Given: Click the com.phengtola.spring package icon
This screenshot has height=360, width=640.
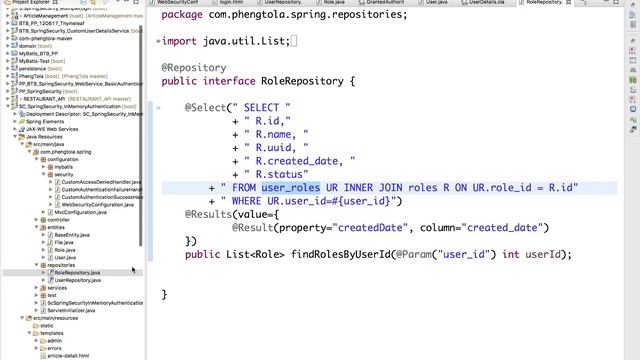Looking at the screenshot, I should [36, 152].
